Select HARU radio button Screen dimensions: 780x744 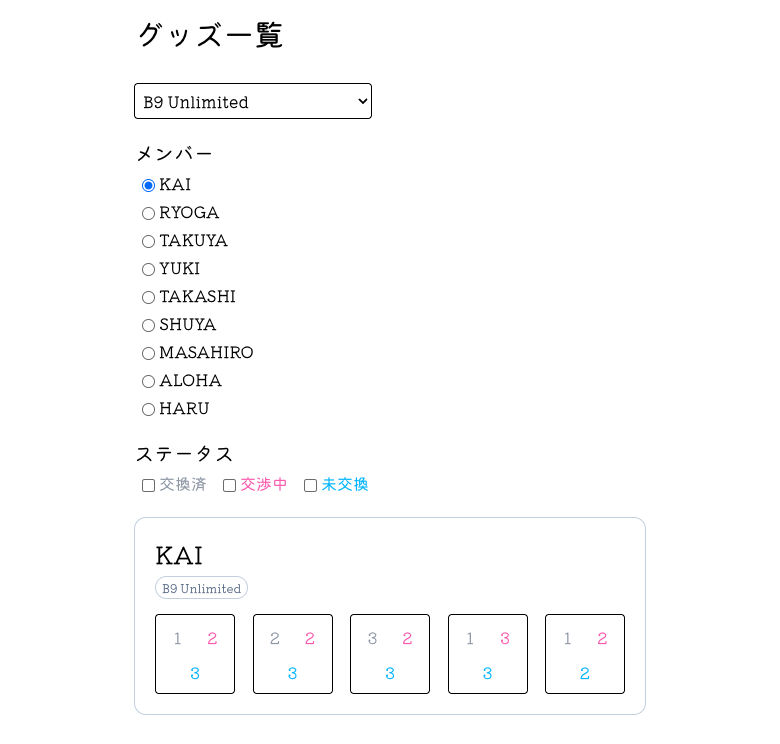coord(149,409)
